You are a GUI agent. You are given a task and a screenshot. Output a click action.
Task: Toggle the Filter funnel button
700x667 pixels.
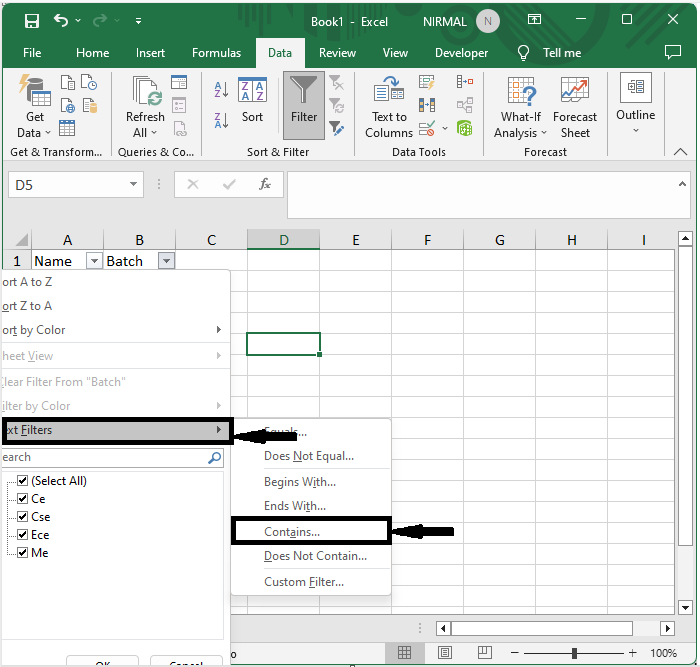click(x=304, y=105)
